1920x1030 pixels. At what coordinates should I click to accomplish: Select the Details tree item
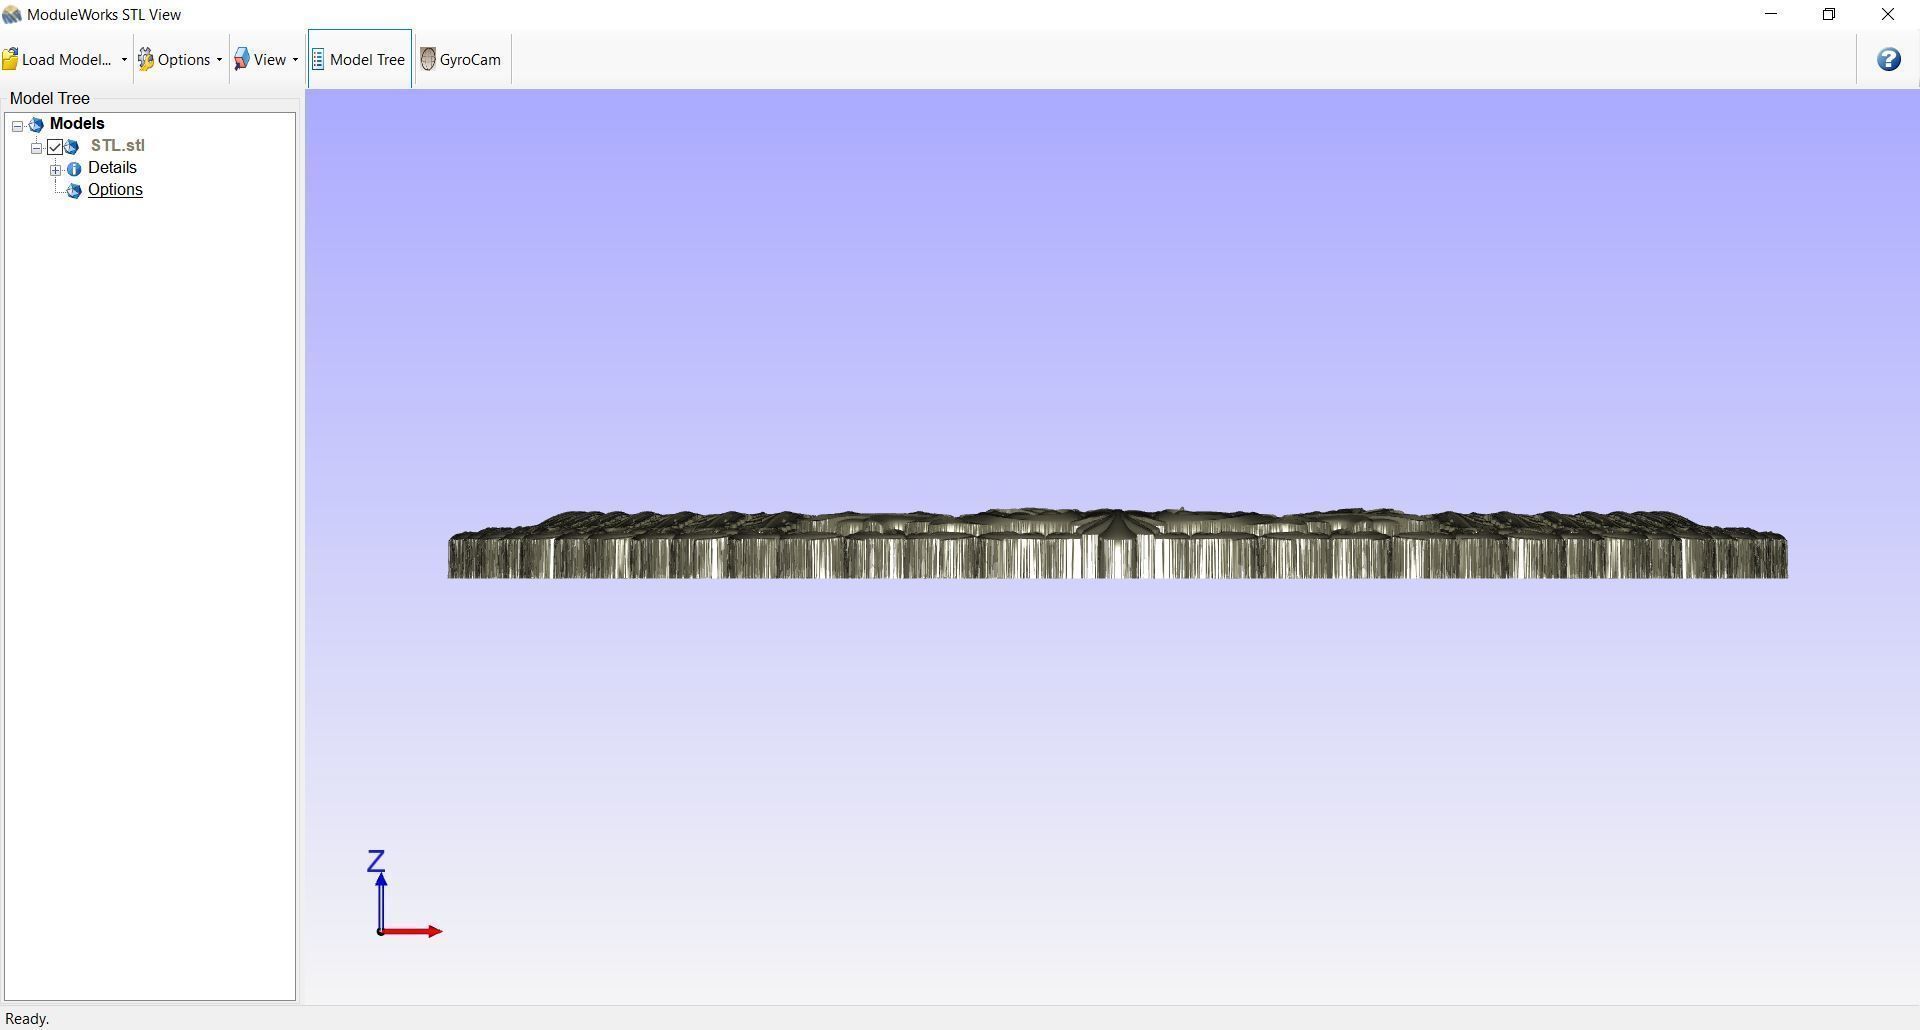click(x=112, y=168)
